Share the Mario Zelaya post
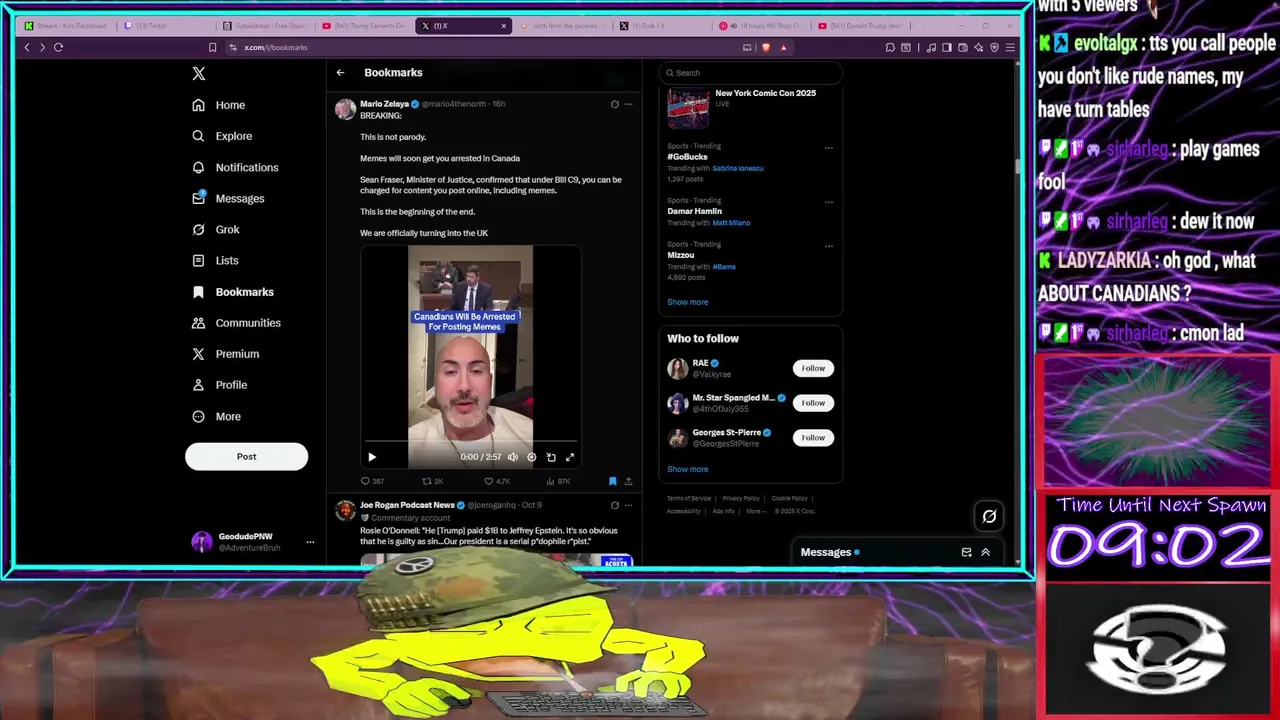The image size is (1280, 720). [x=628, y=481]
